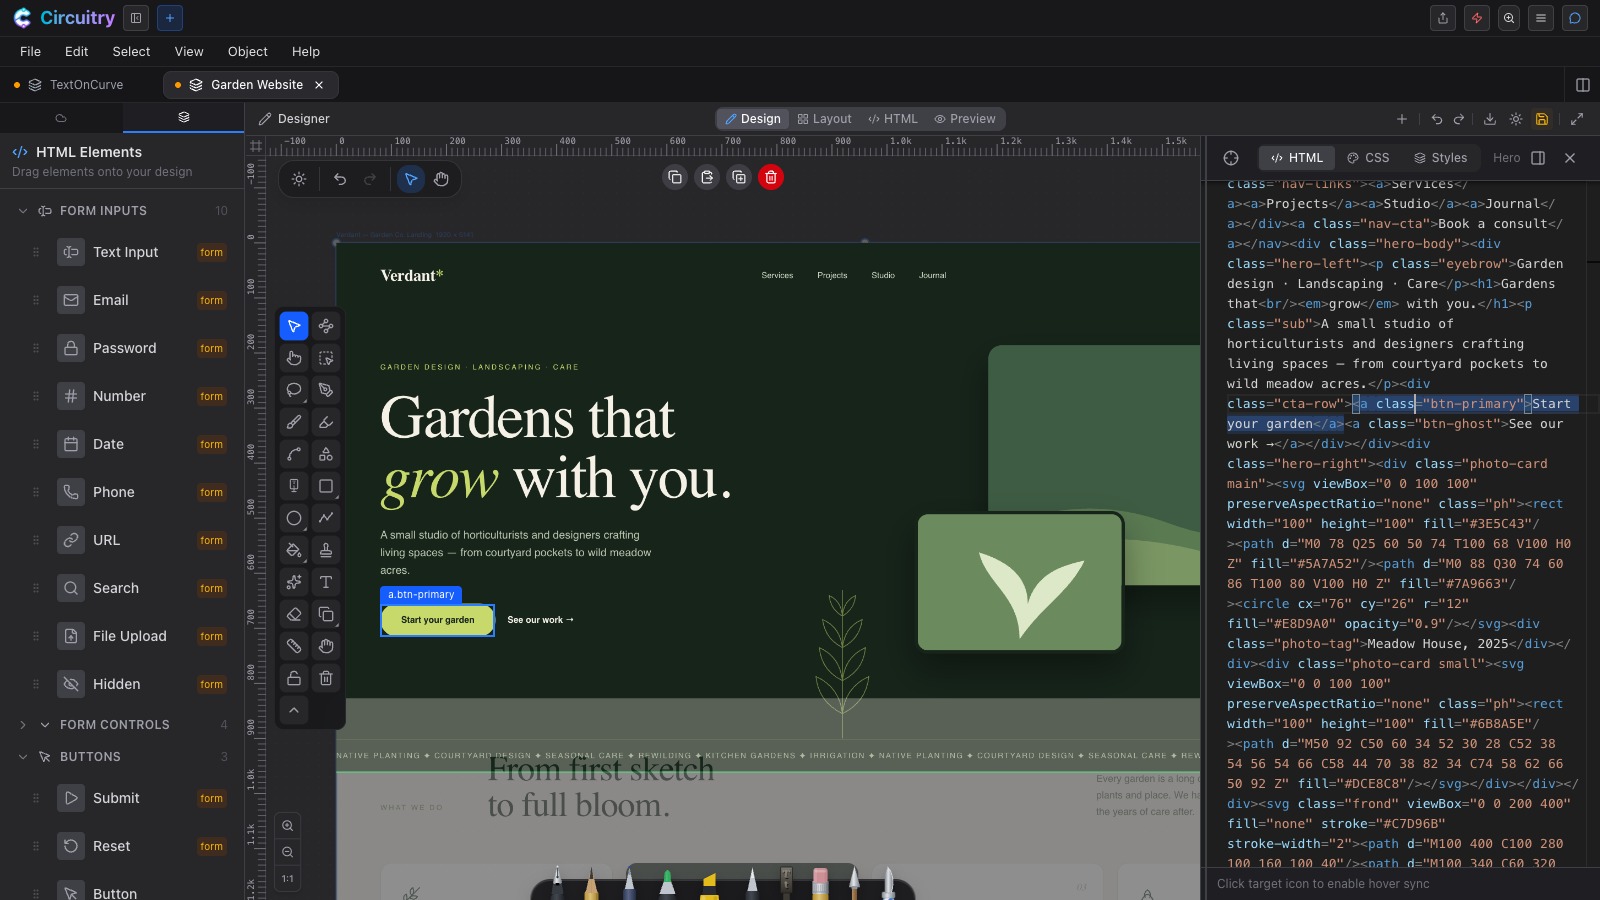
Task: Open the Object menu
Action: point(247,52)
